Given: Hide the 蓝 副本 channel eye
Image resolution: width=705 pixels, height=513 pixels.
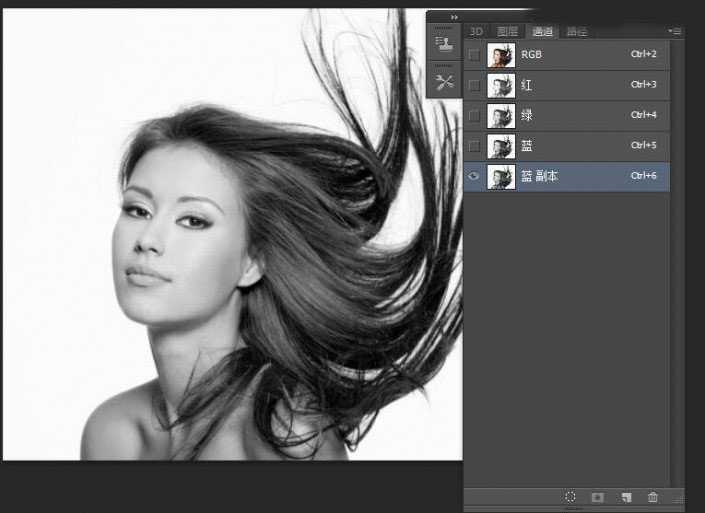Looking at the screenshot, I should (474, 176).
